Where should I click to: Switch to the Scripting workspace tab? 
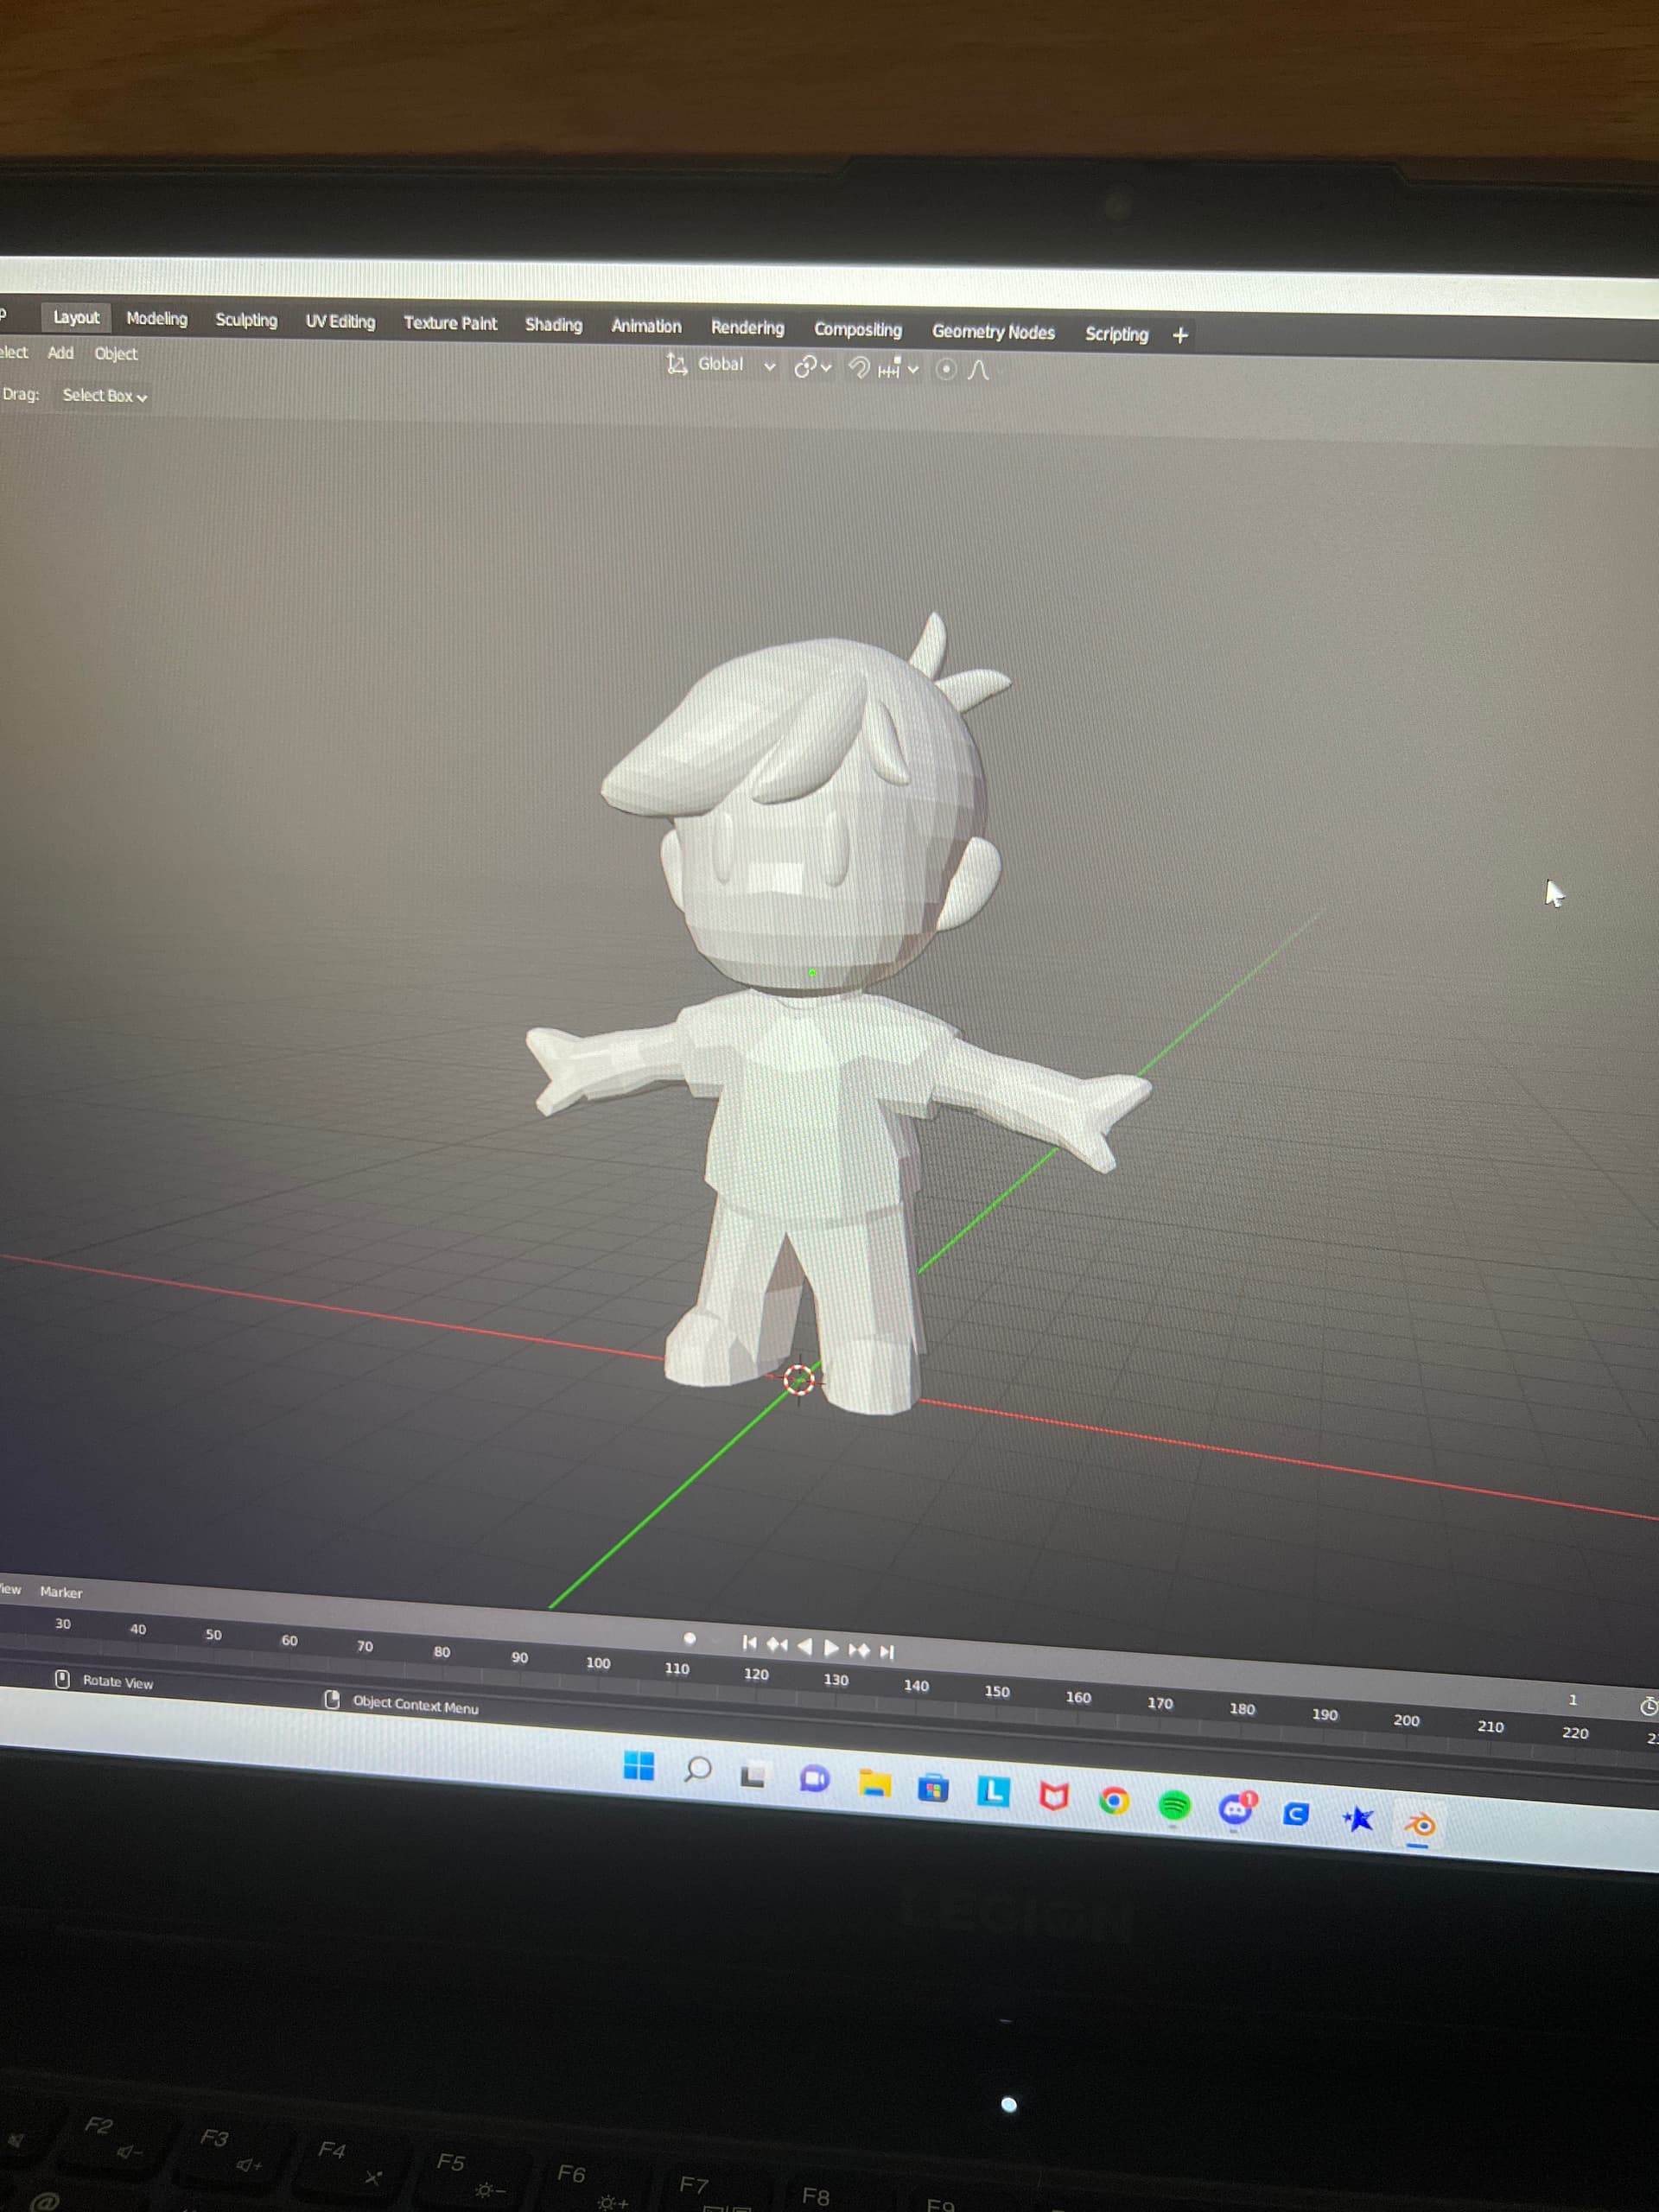1116,334
